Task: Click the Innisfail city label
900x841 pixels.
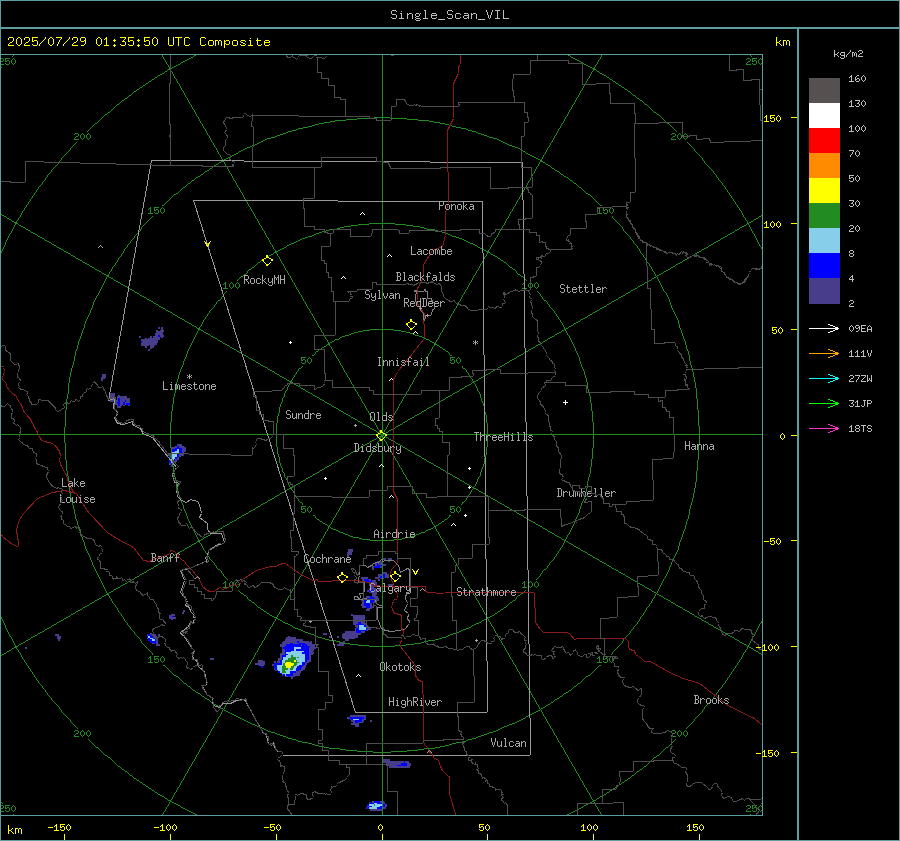Action: coord(403,362)
